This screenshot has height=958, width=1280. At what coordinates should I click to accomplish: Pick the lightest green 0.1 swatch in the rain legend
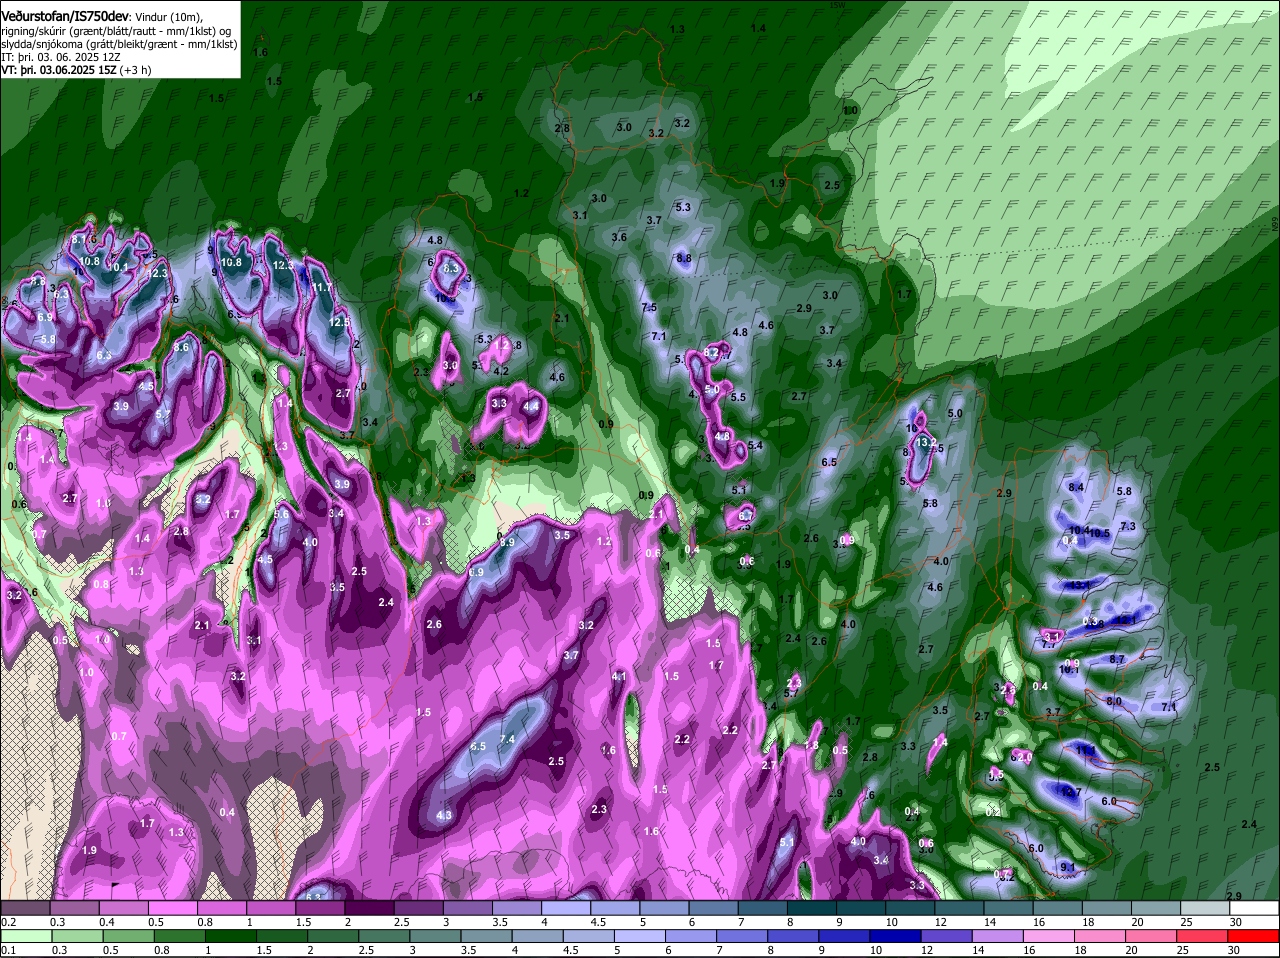point(25,936)
